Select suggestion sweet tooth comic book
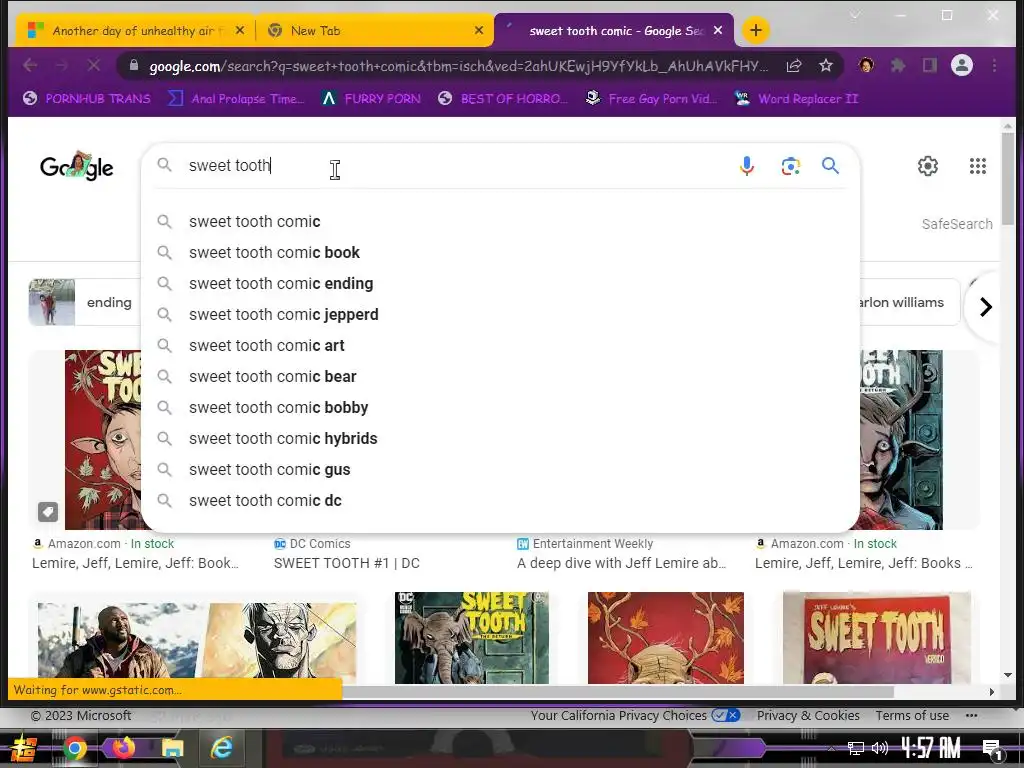This screenshot has height=768, width=1024. [x=500, y=253]
